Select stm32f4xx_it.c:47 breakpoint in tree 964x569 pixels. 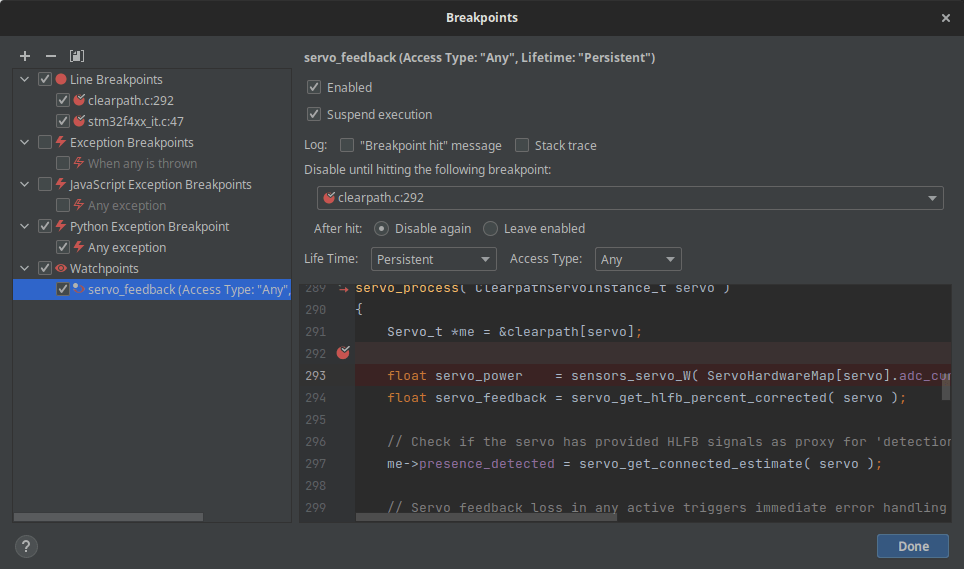[x=135, y=122]
